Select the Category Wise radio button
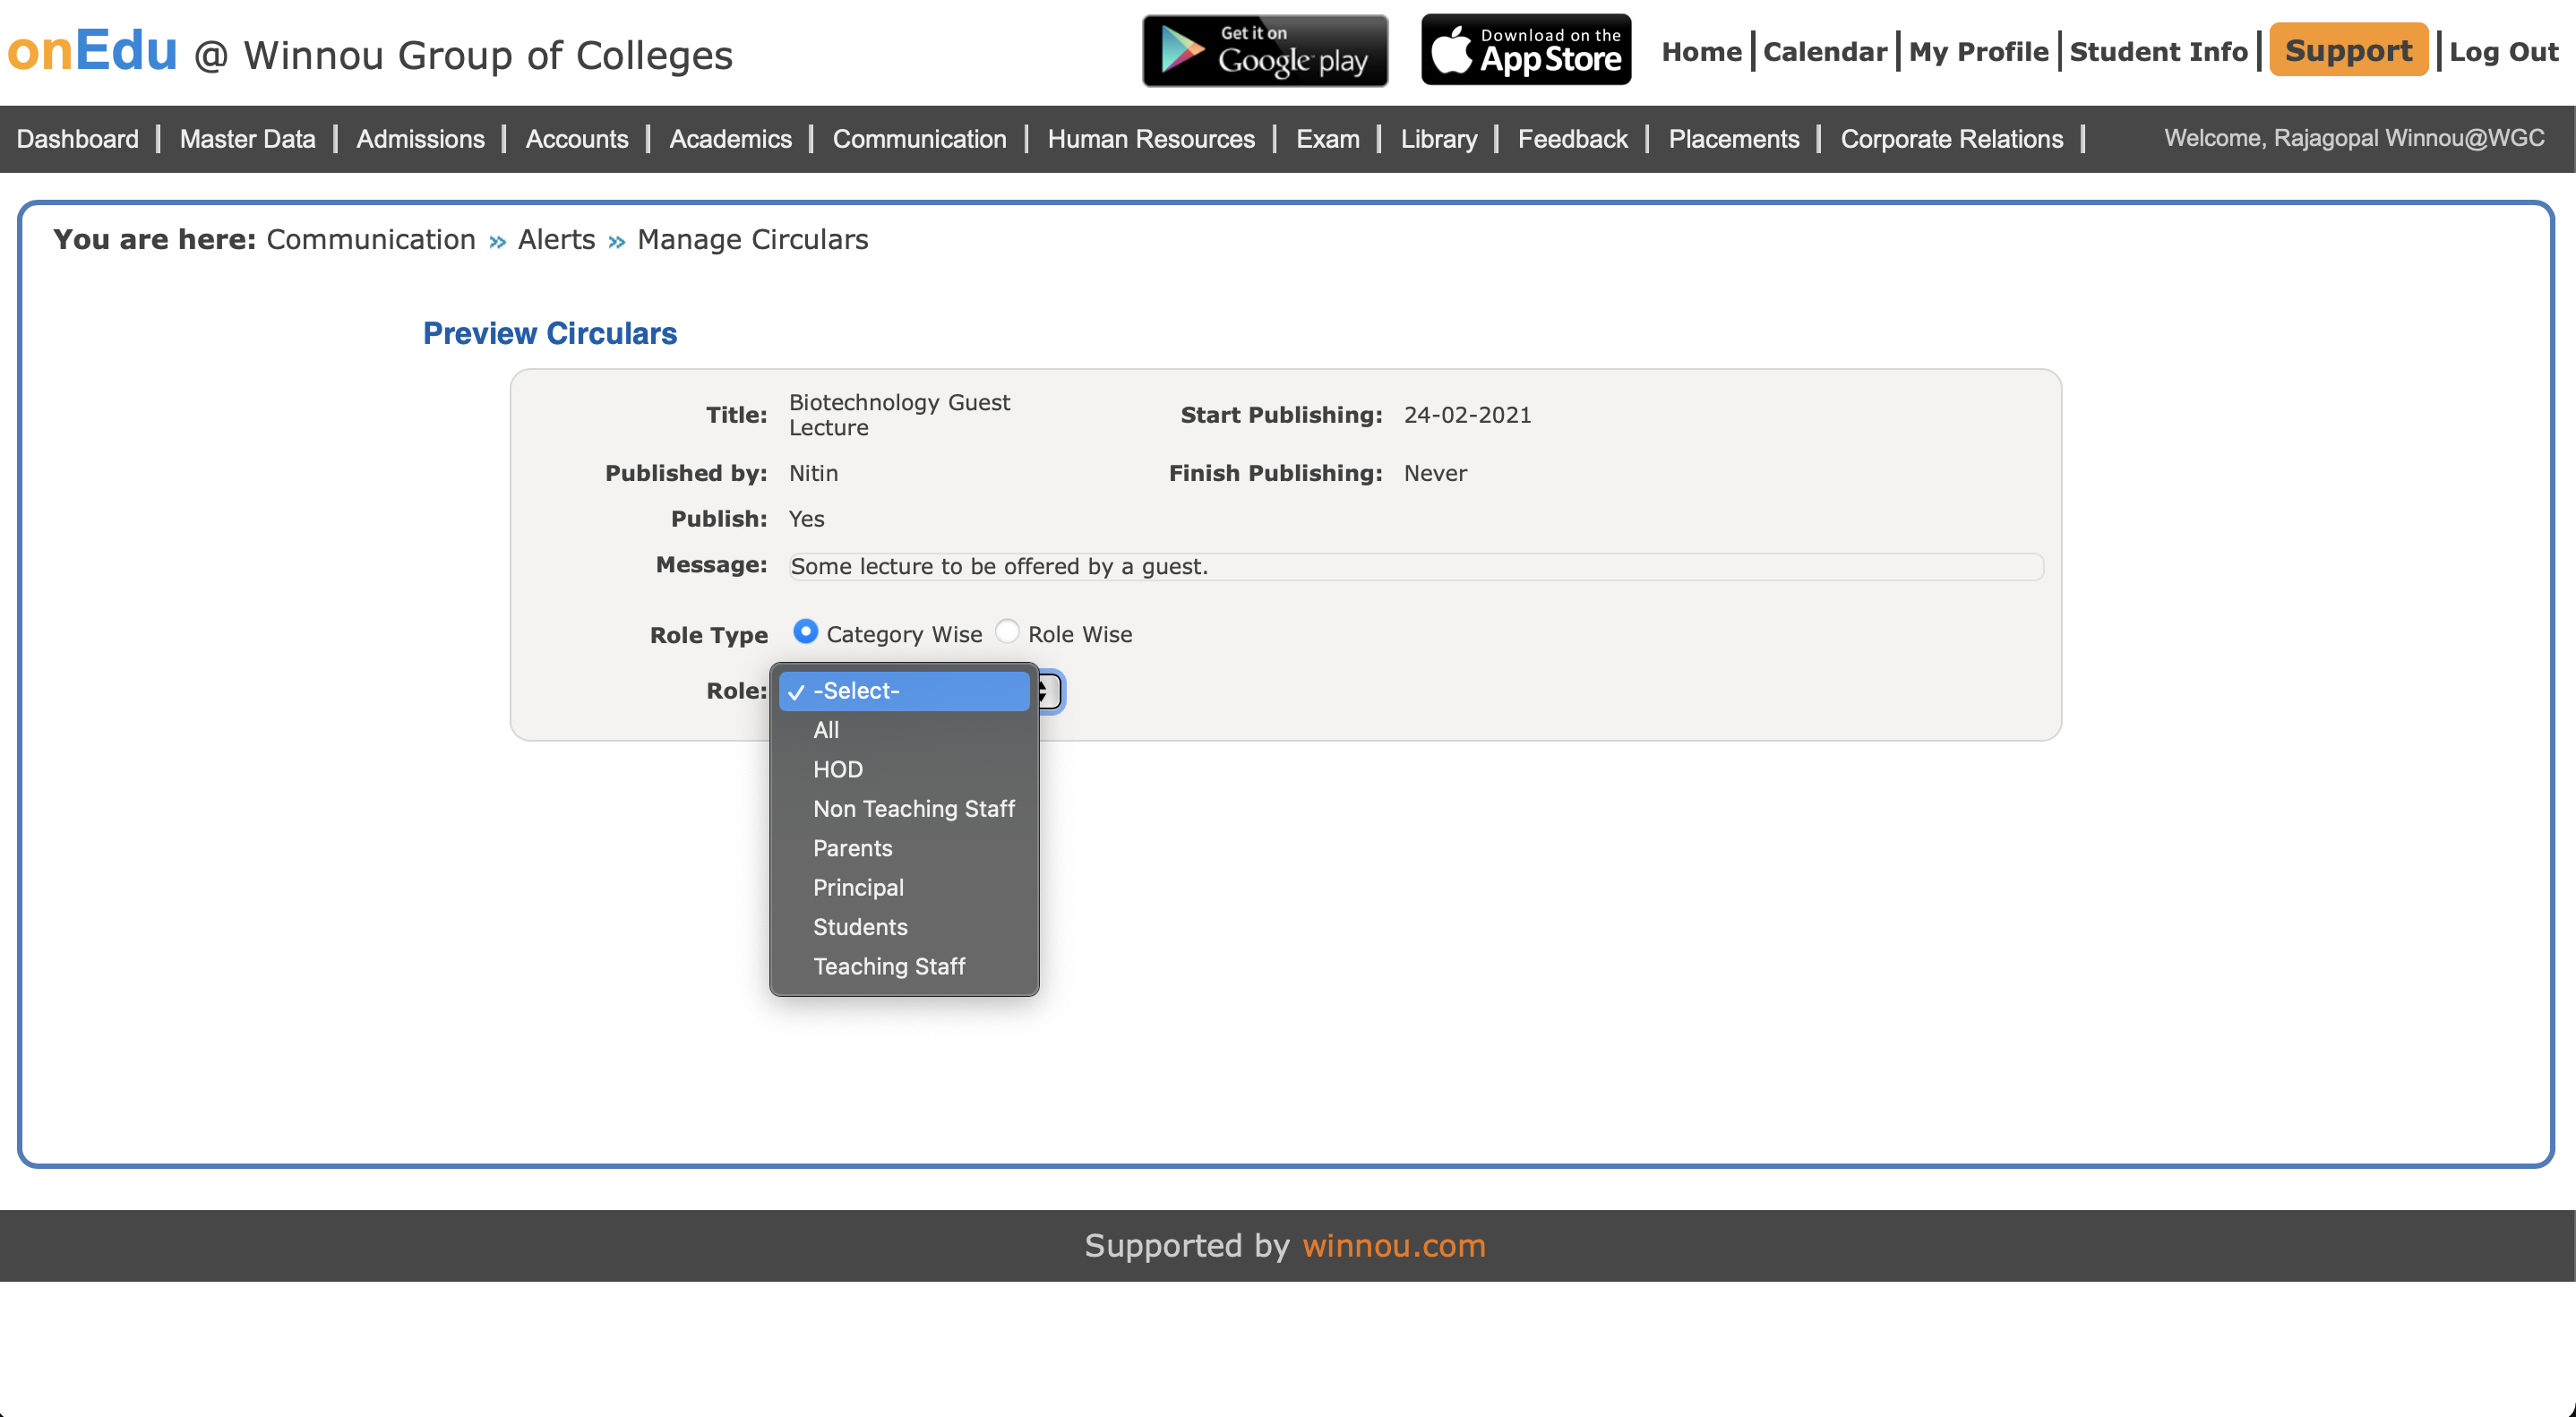 pyautogui.click(x=805, y=632)
